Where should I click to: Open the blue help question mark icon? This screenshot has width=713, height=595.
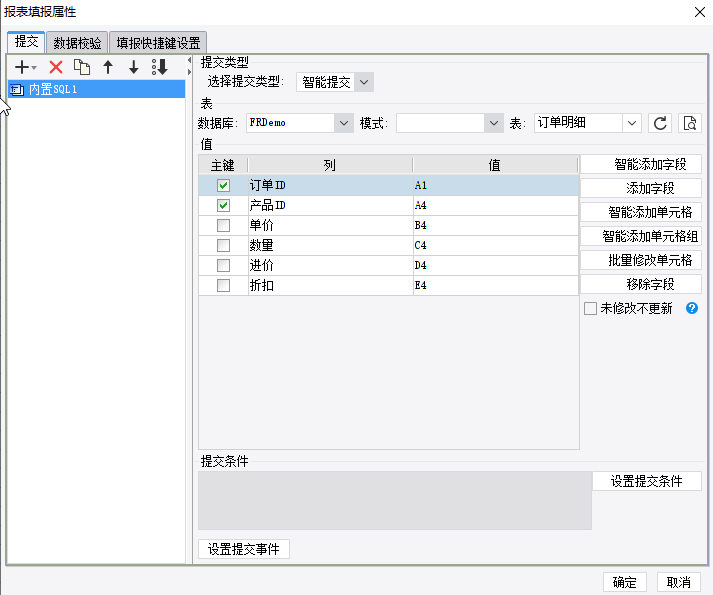pyautogui.click(x=692, y=308)
